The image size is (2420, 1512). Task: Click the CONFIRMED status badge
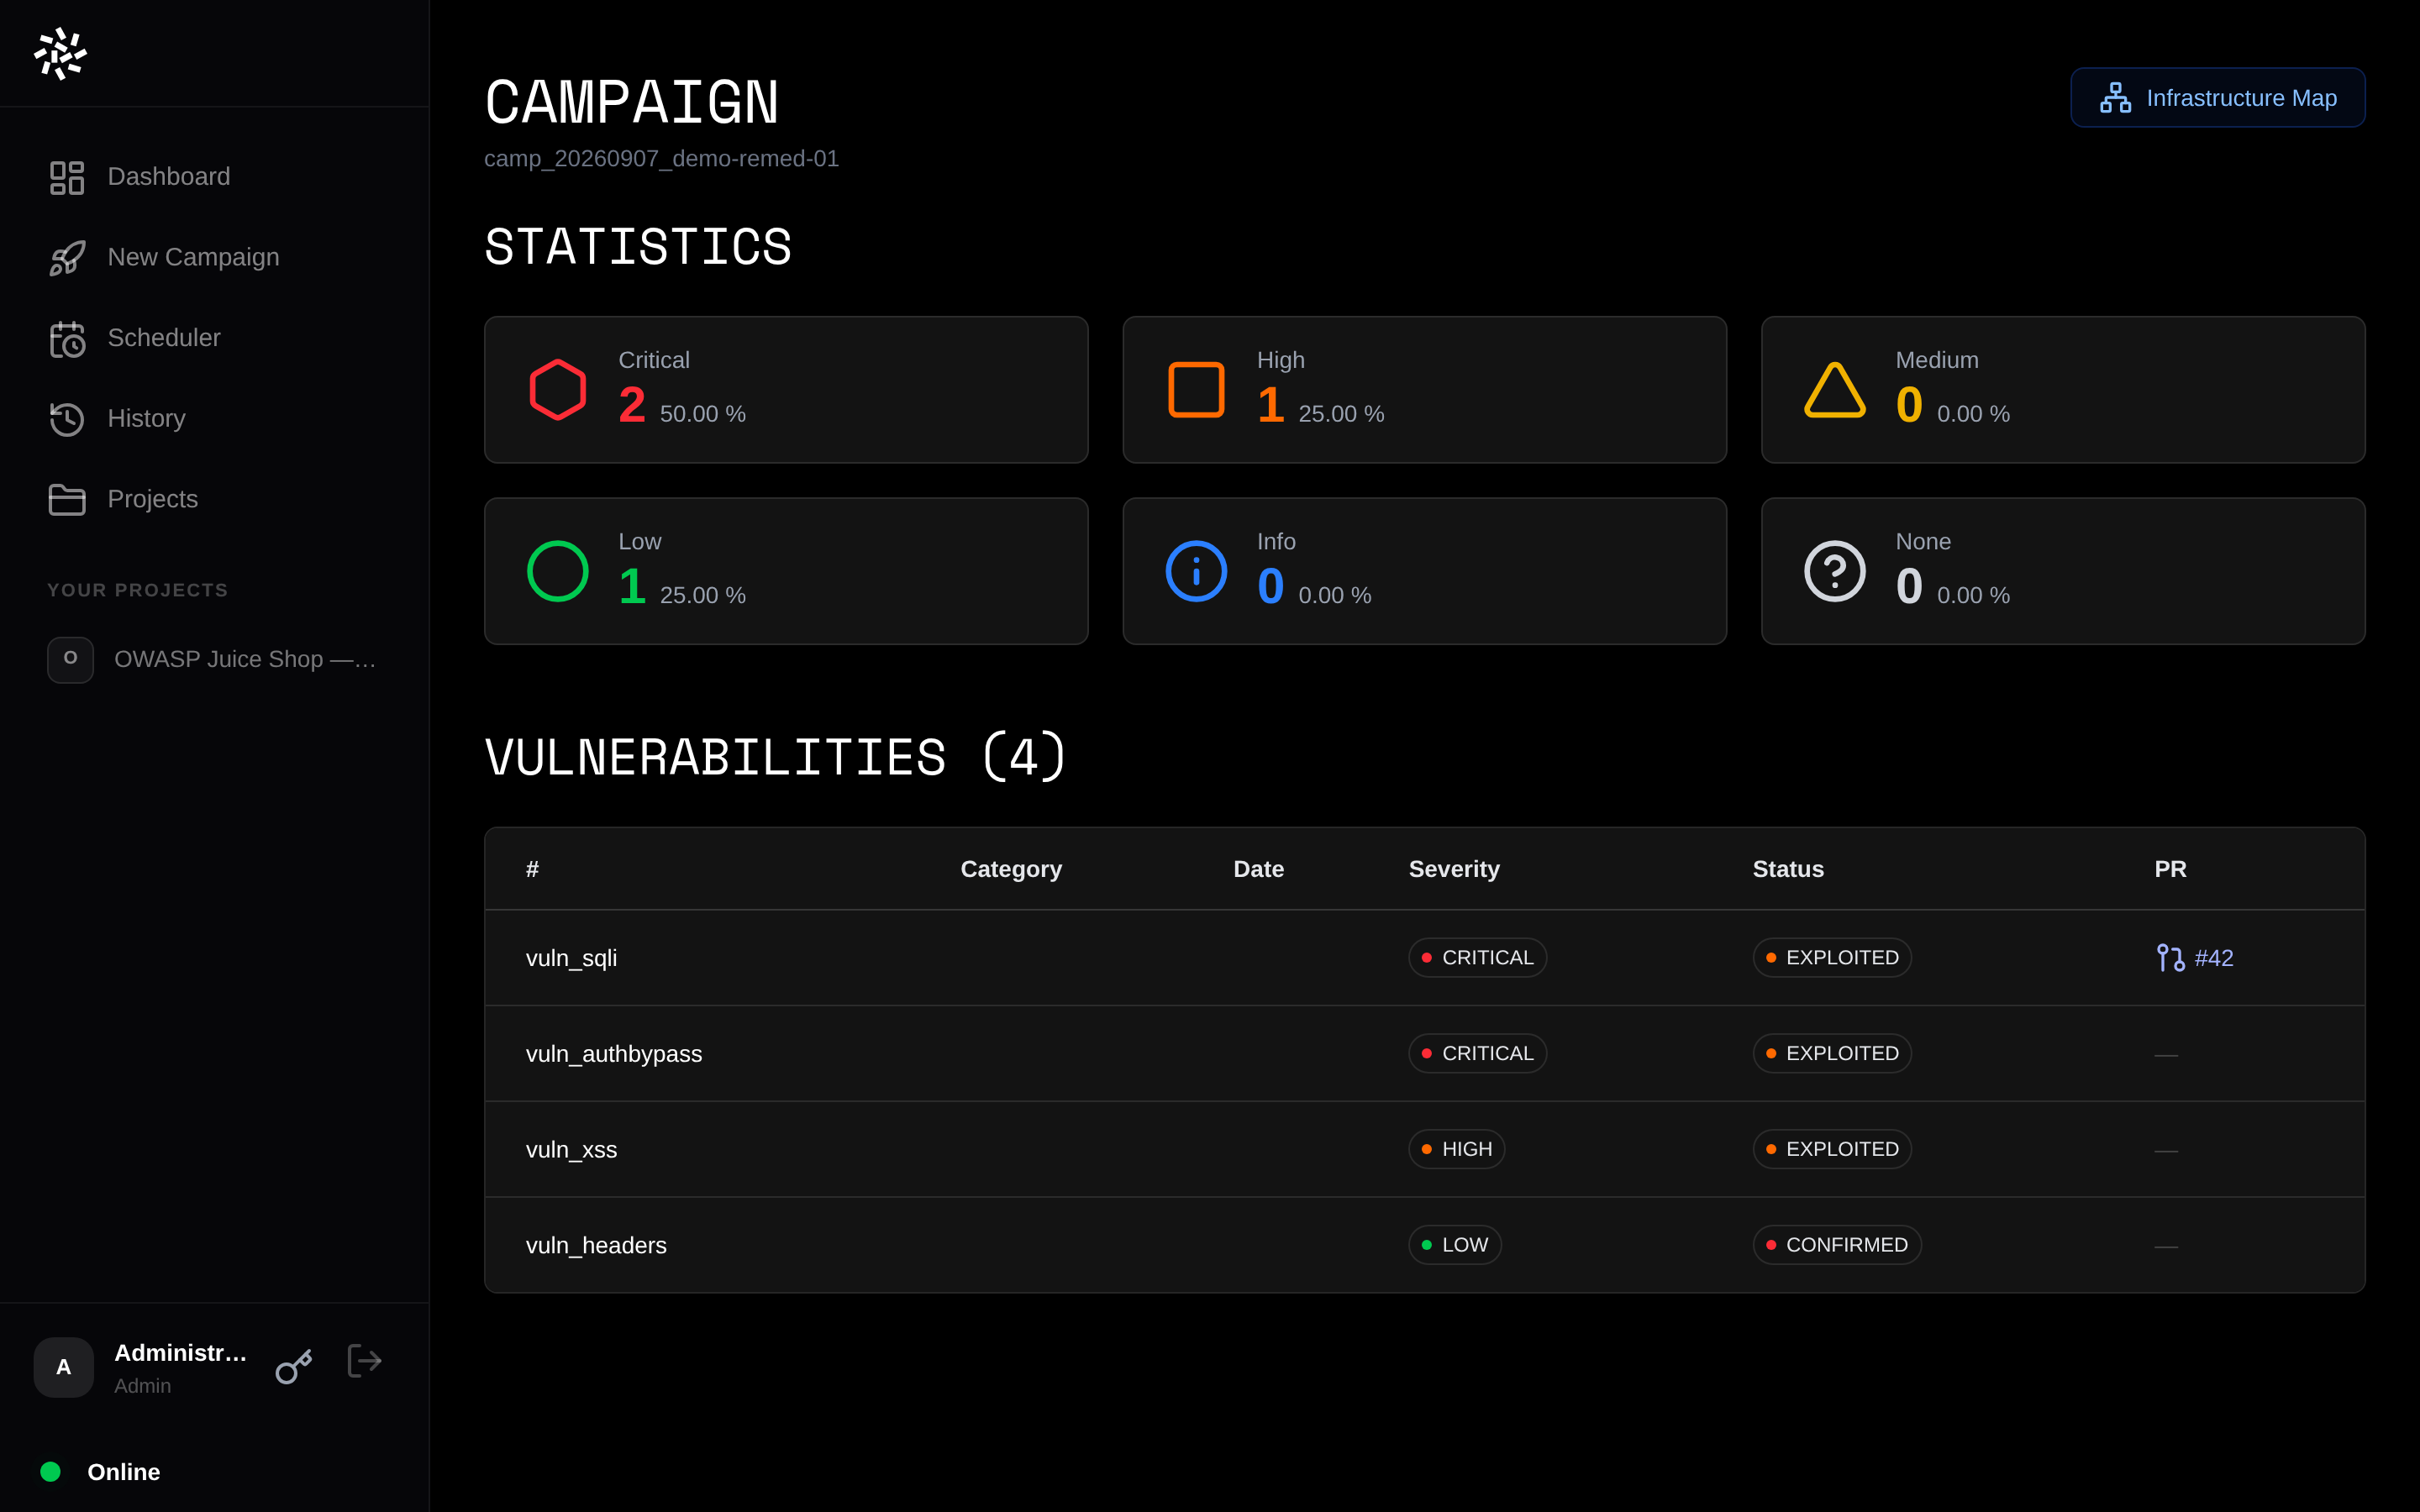coord(1837,1246)
